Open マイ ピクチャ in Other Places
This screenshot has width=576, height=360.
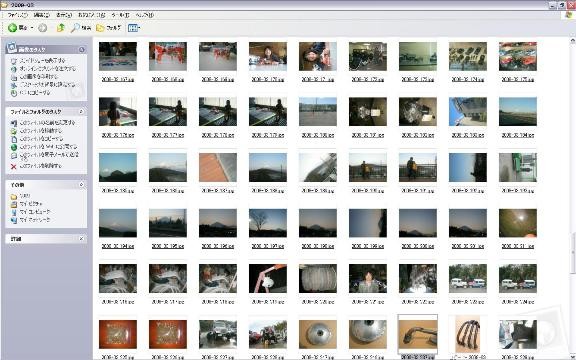point(31,204)
